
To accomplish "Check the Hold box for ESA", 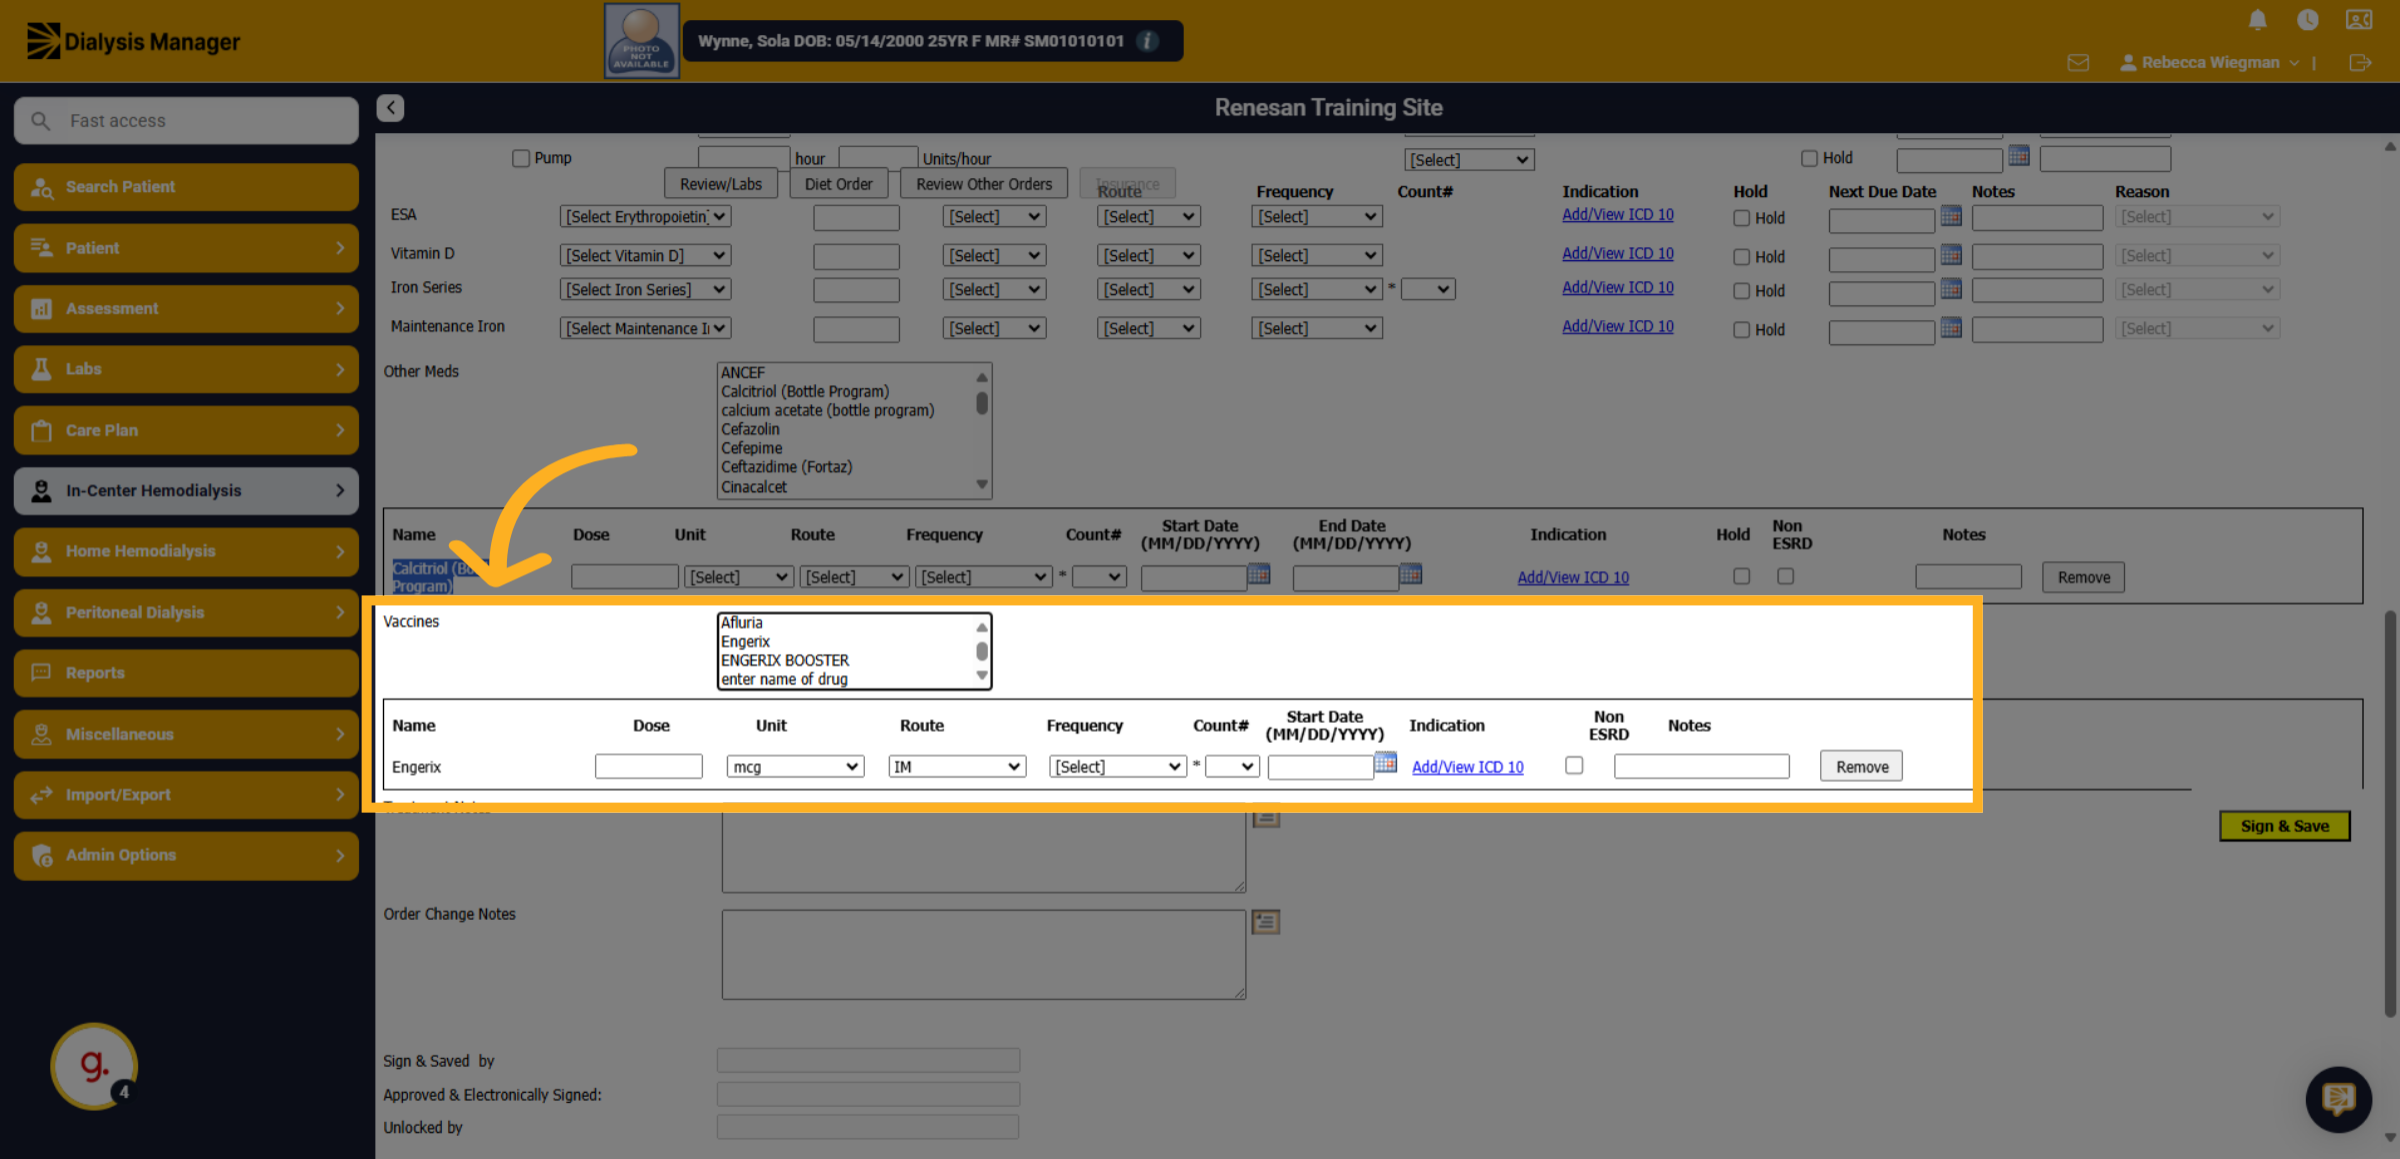I will [x=1741, y=218].
